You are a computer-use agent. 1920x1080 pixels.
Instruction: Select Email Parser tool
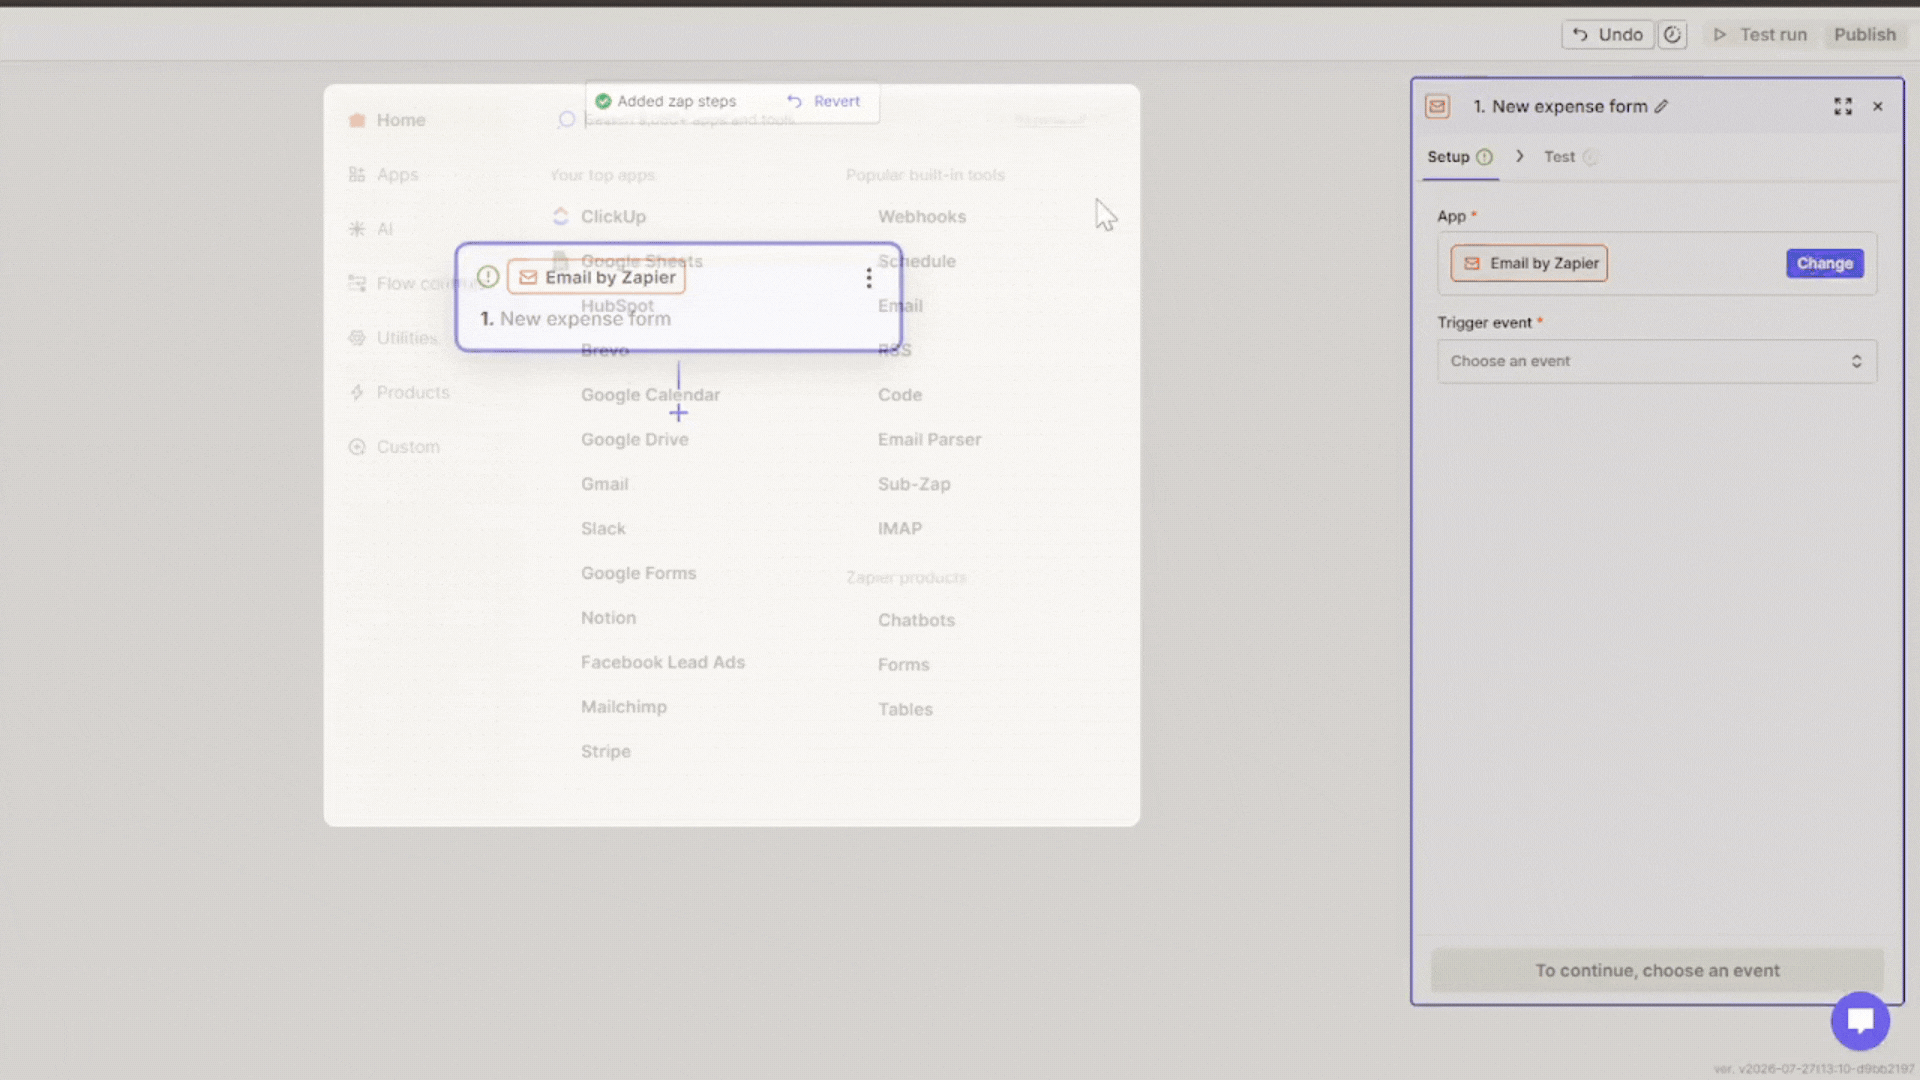929,440
